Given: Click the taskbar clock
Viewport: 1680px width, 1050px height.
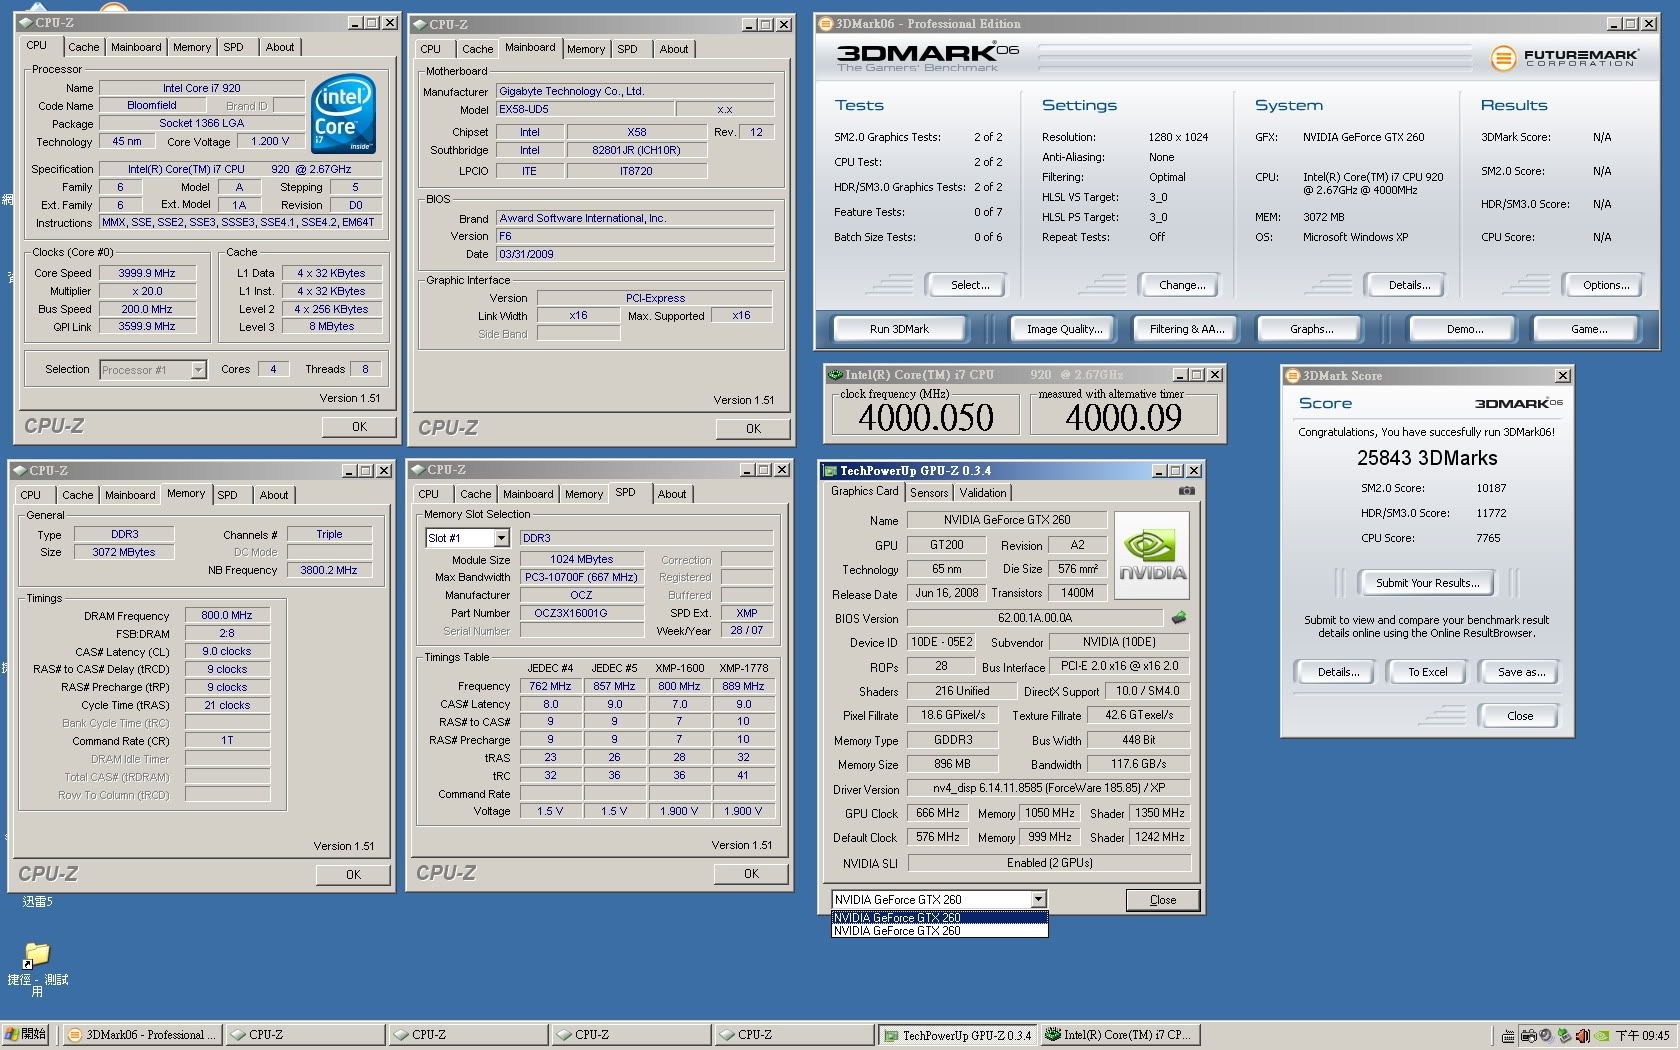Looking at the screenshot, I should click(x=1643, y=1035).
